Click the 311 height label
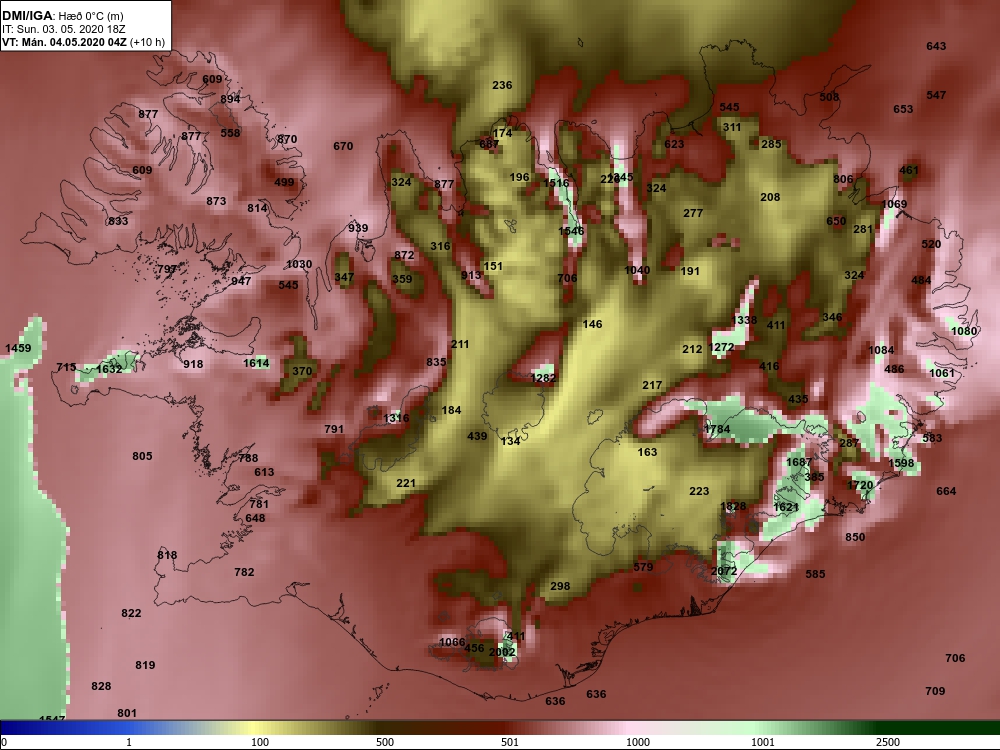This screenshot has width=1000, height=750. (x=732, y=127)
